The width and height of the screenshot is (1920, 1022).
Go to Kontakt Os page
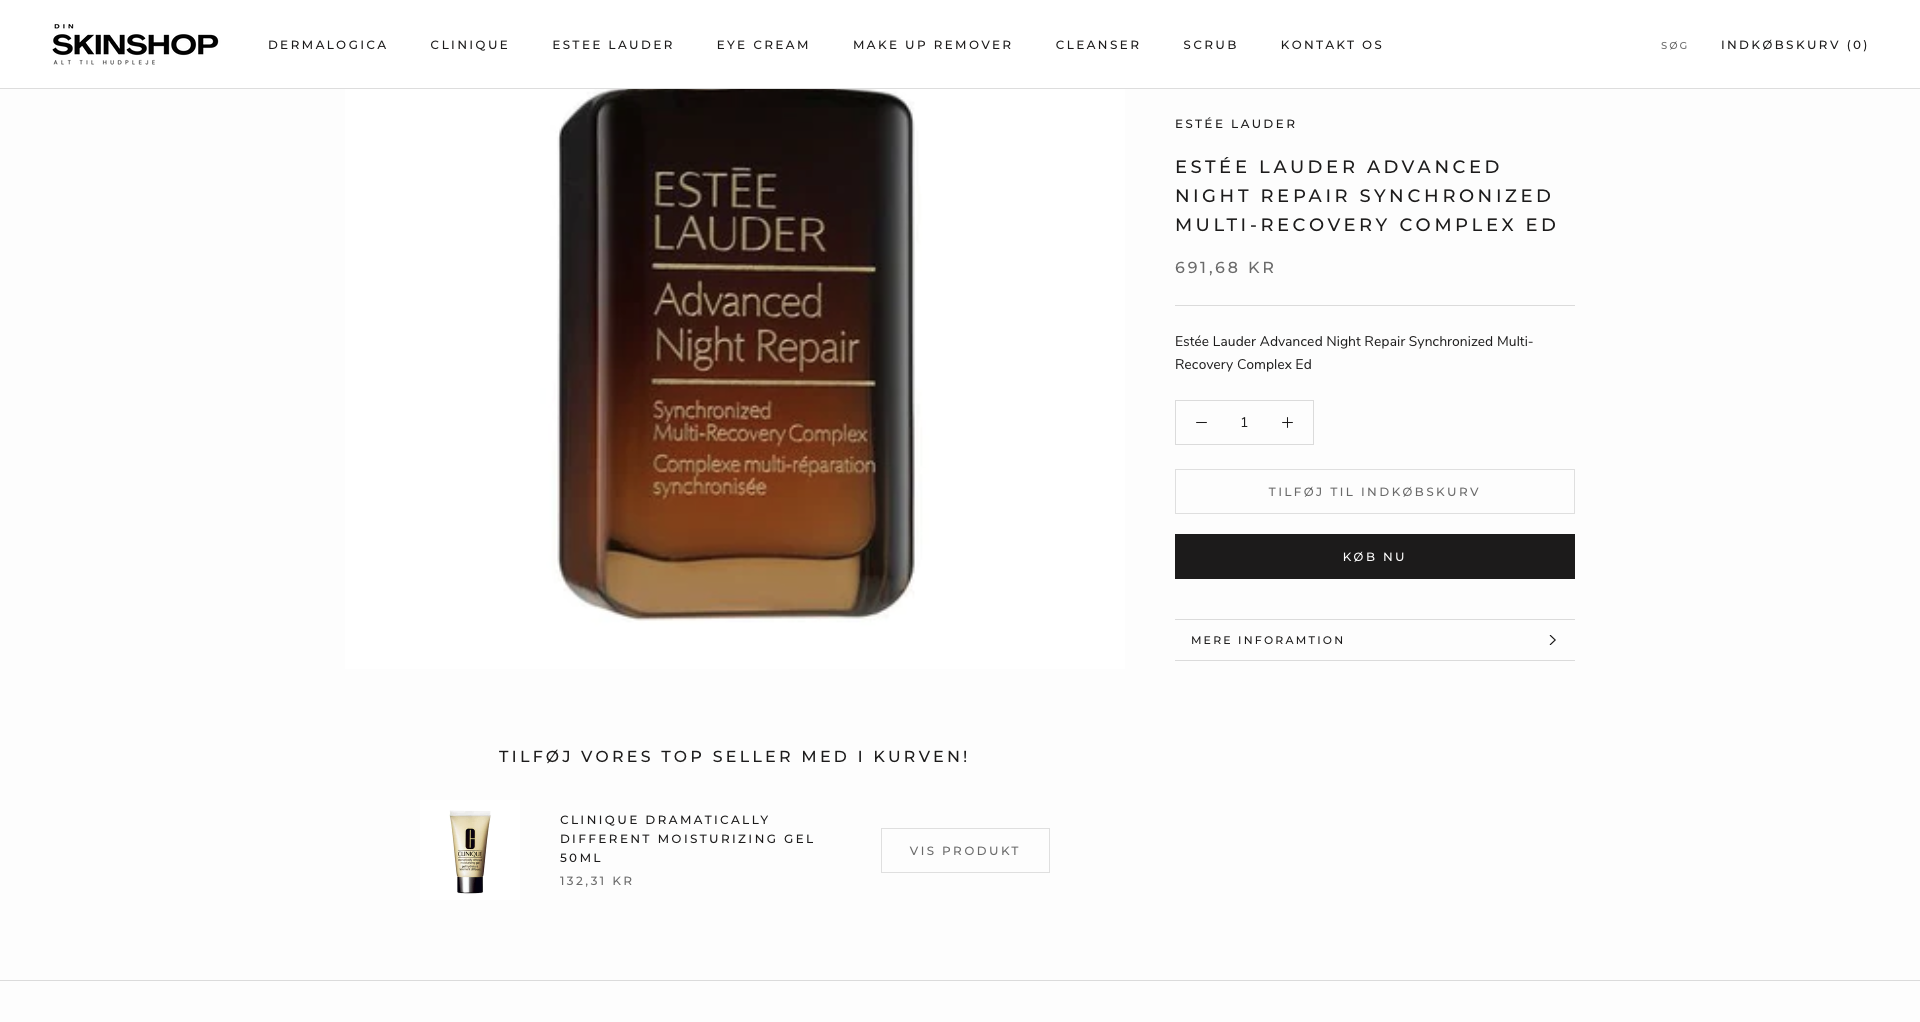[1332, 45]
